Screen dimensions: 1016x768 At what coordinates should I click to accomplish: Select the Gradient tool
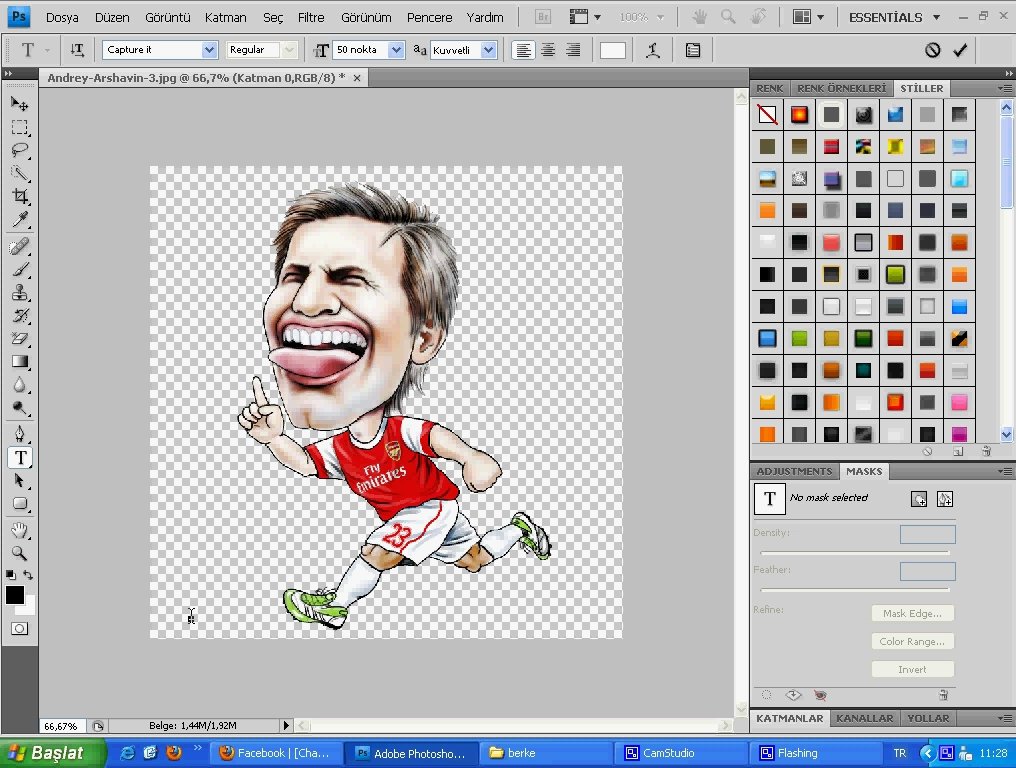[19, 362]
